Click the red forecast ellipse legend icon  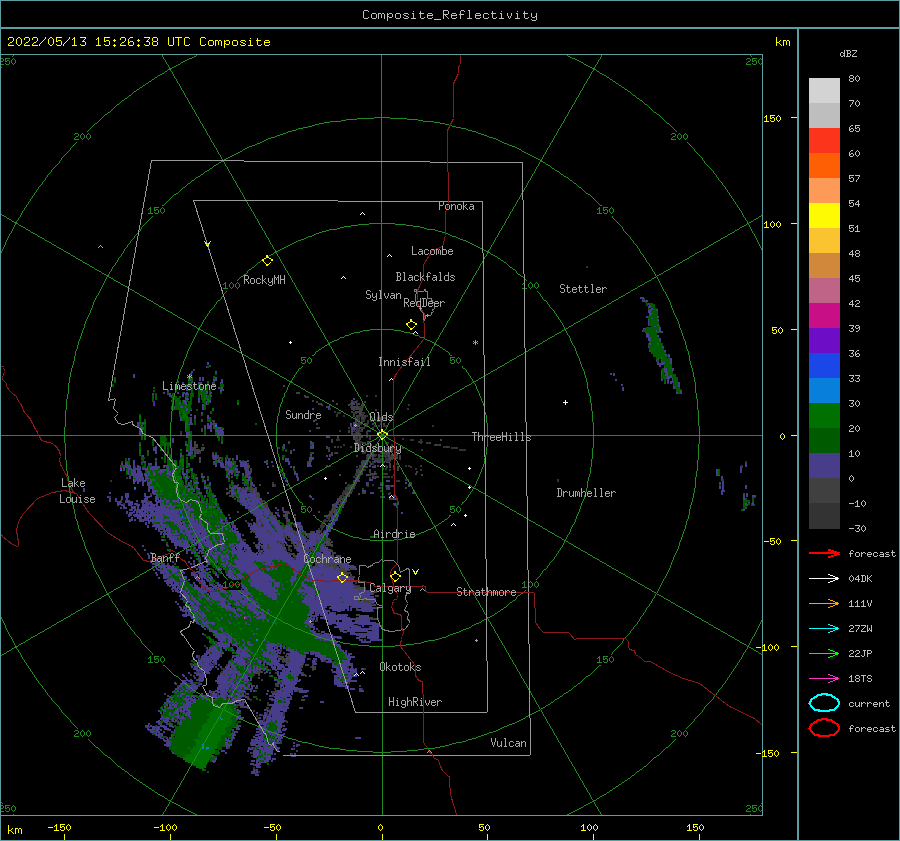pyautogui.click(x=824, y=728)
